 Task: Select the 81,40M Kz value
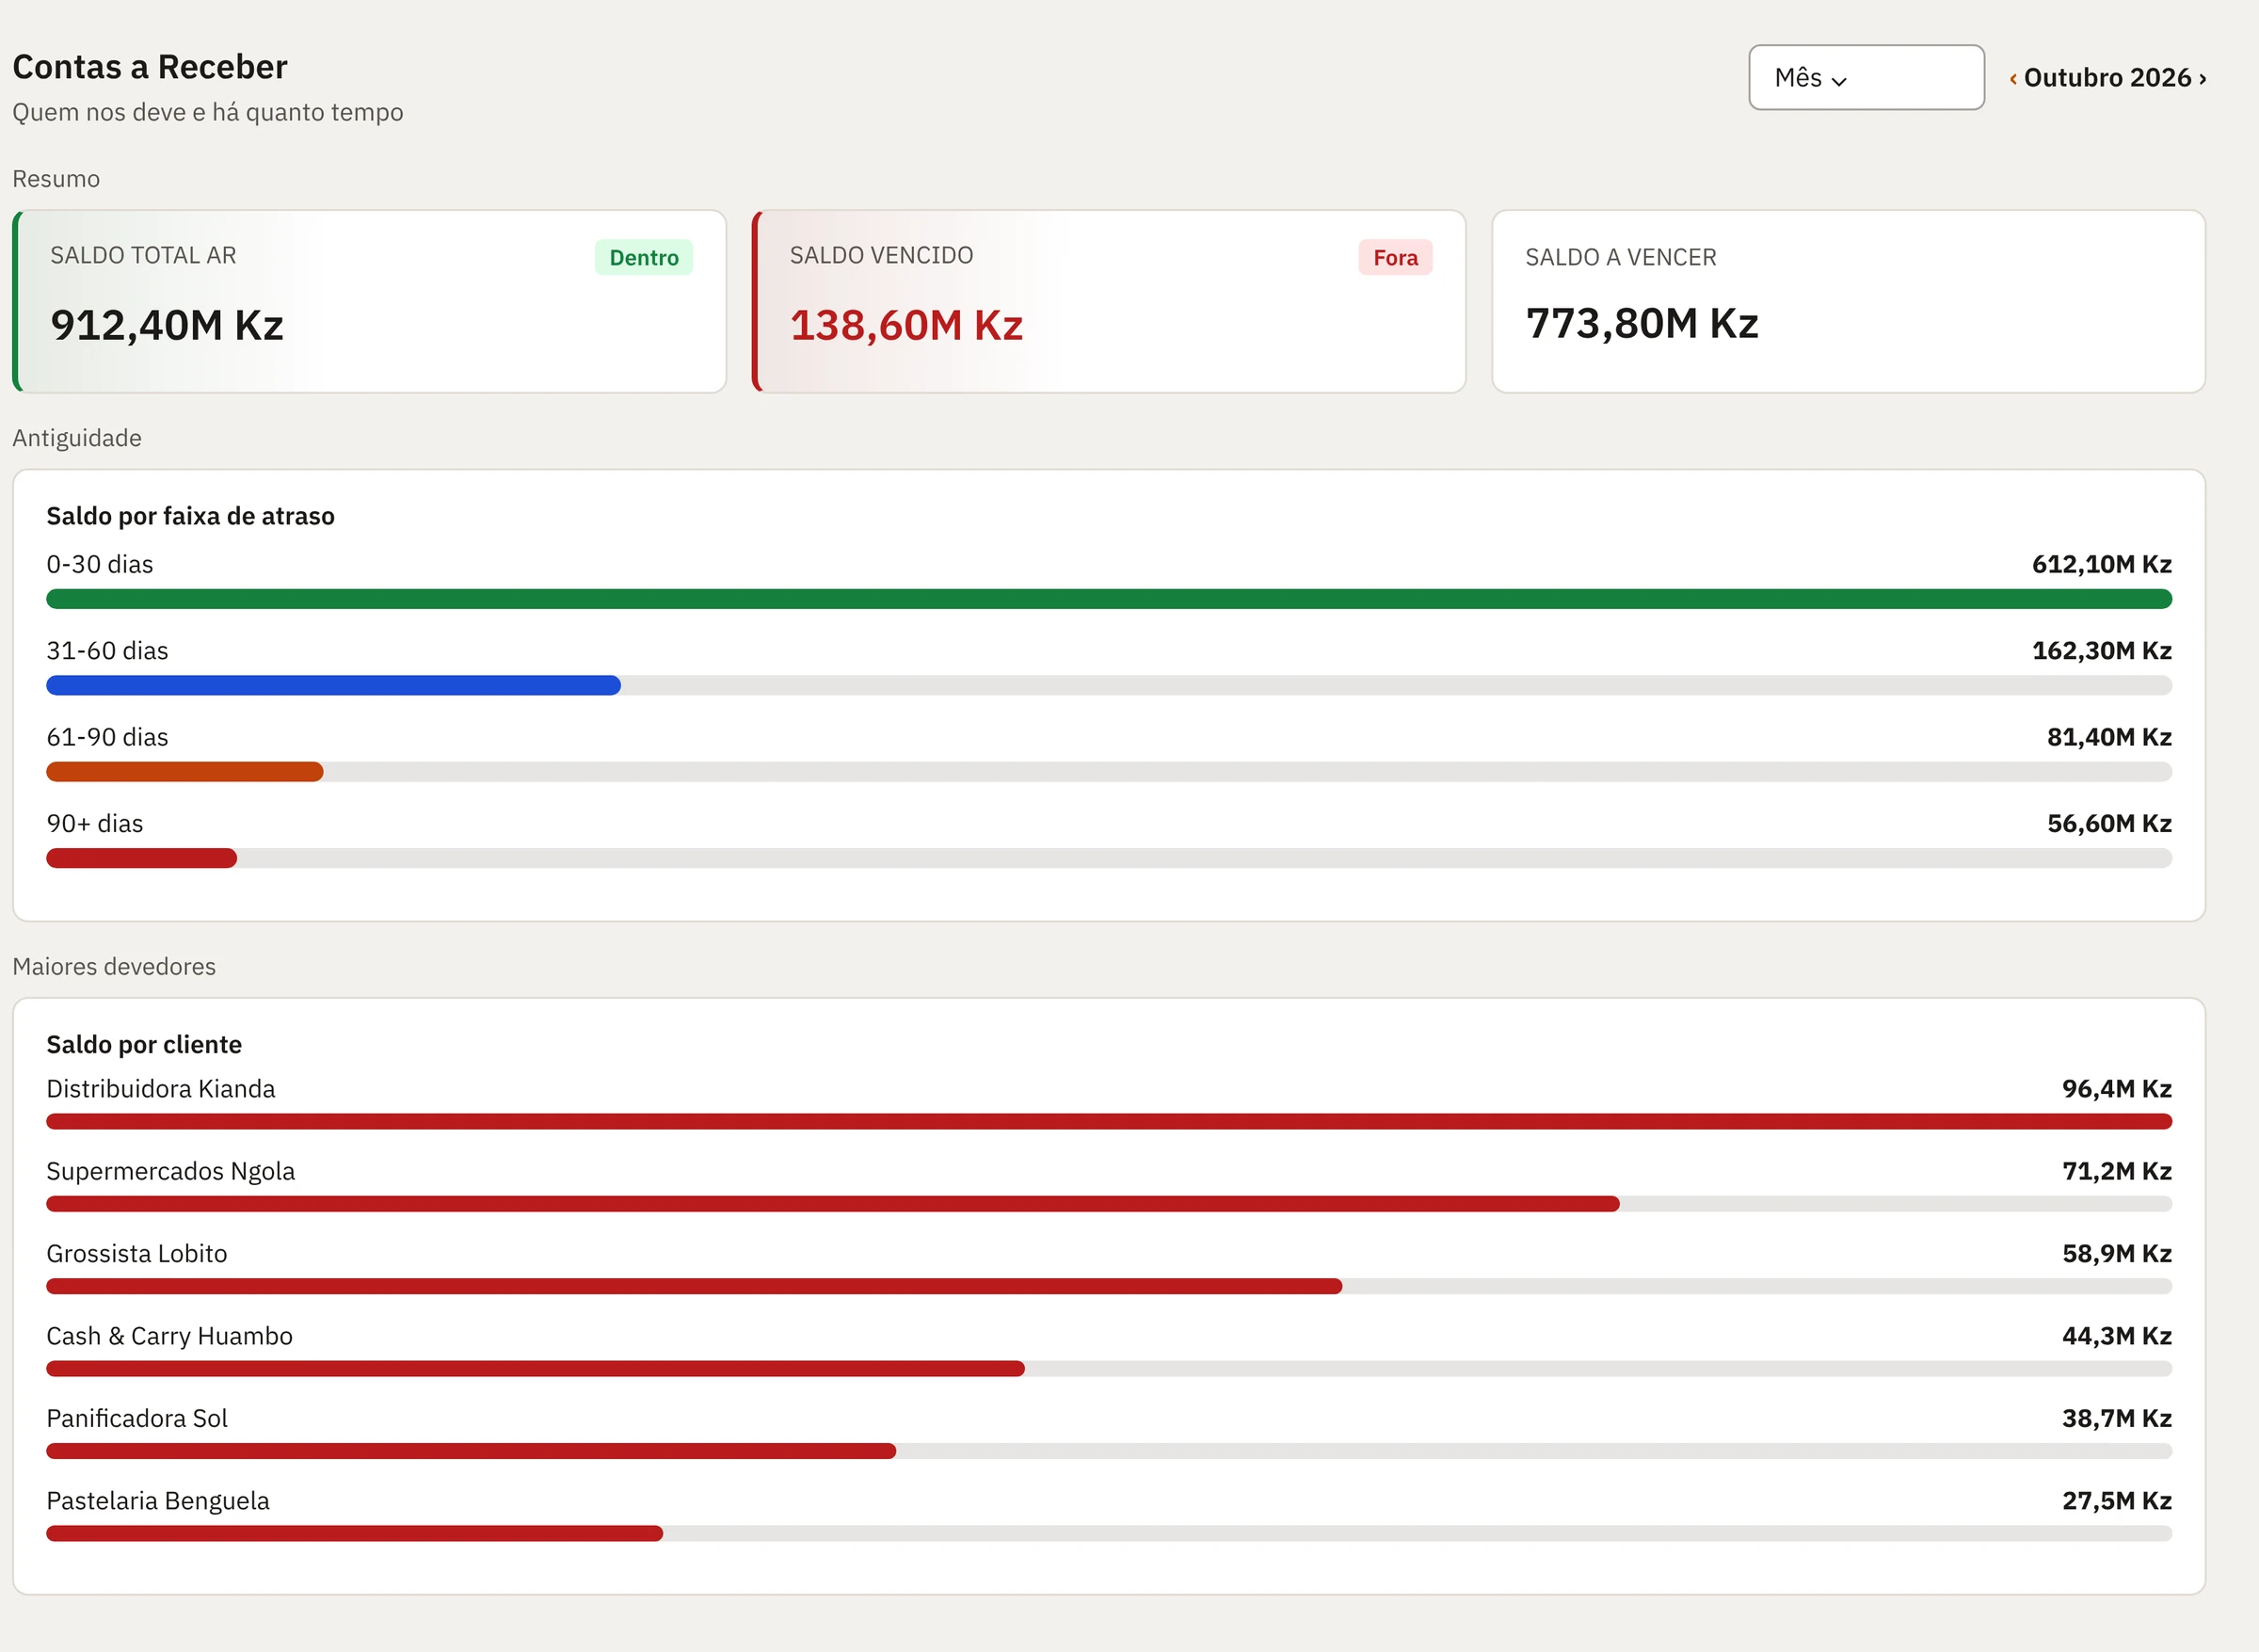coord(2109,737)
